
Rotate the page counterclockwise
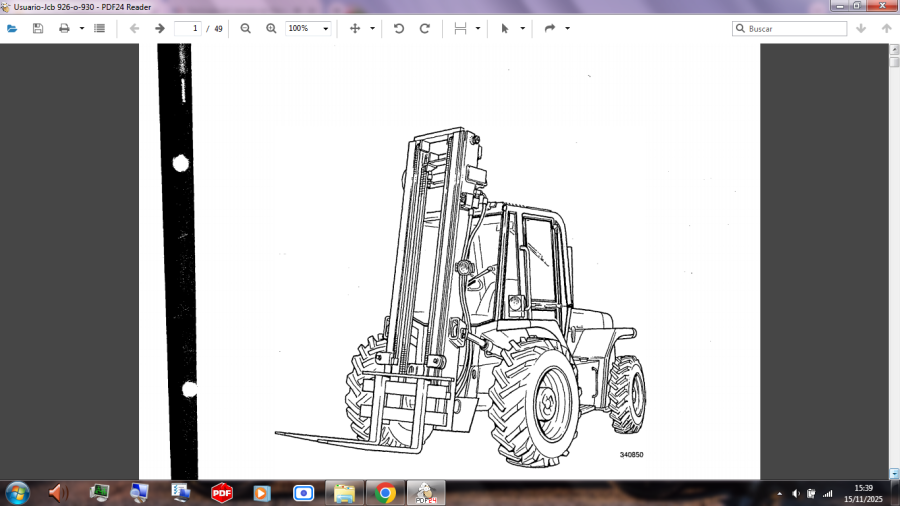pyautogui.click(x=399, y=28)
